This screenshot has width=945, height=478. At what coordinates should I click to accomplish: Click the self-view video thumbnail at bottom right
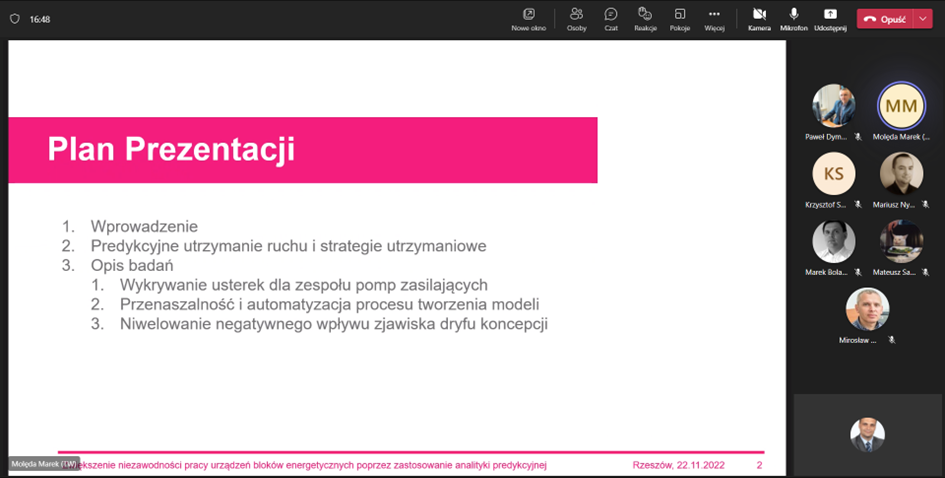[x=867, y=434]
